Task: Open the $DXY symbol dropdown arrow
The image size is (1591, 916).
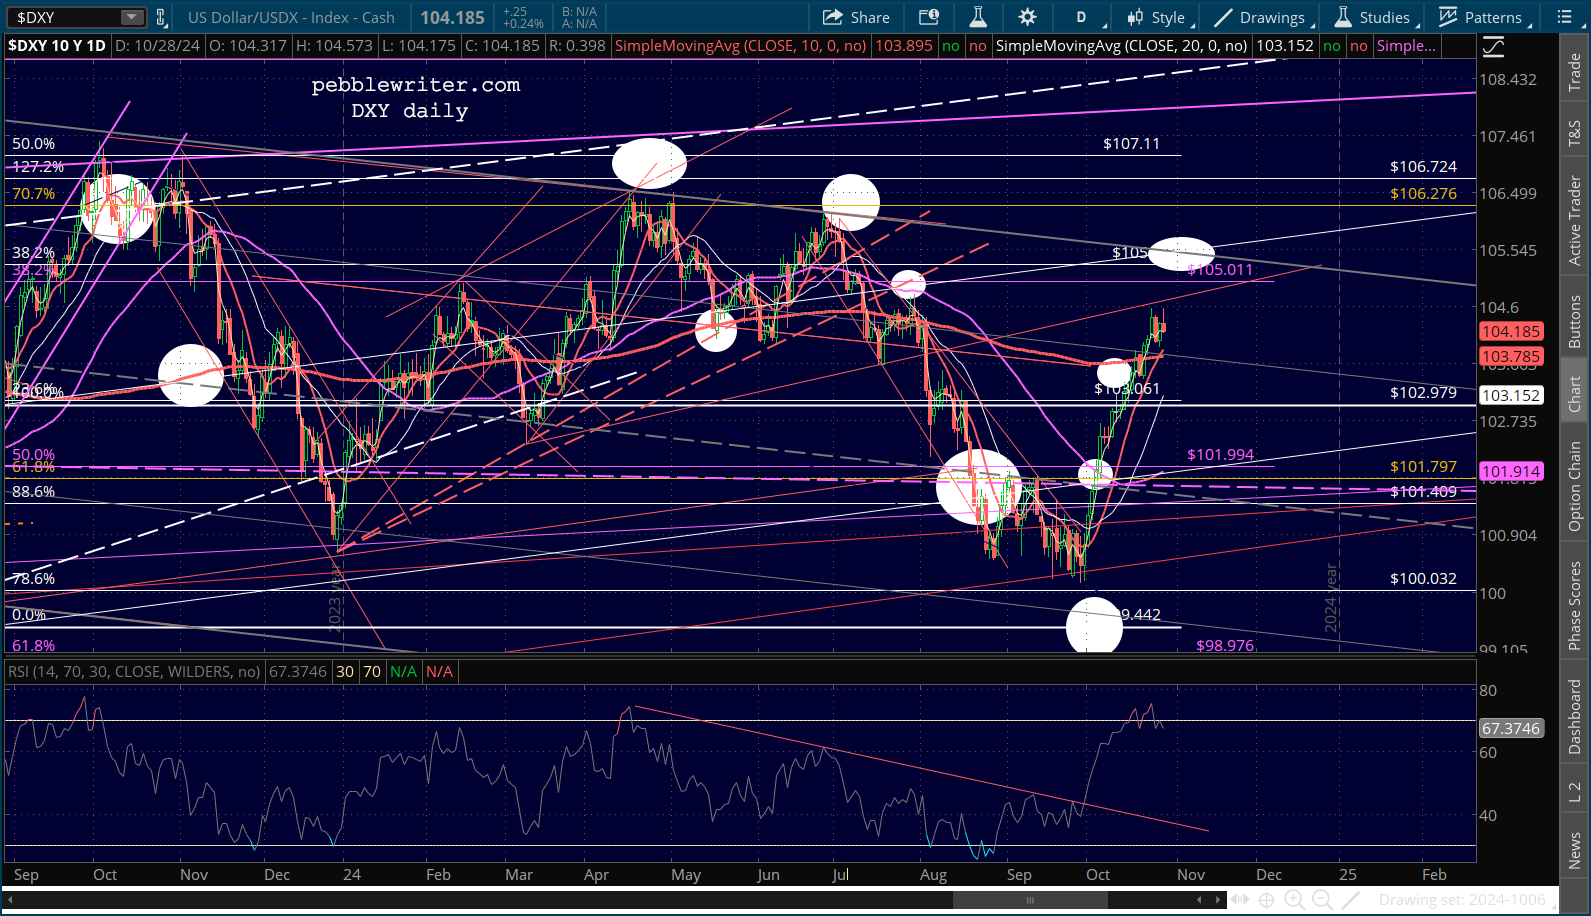Action: click(132, 17)
